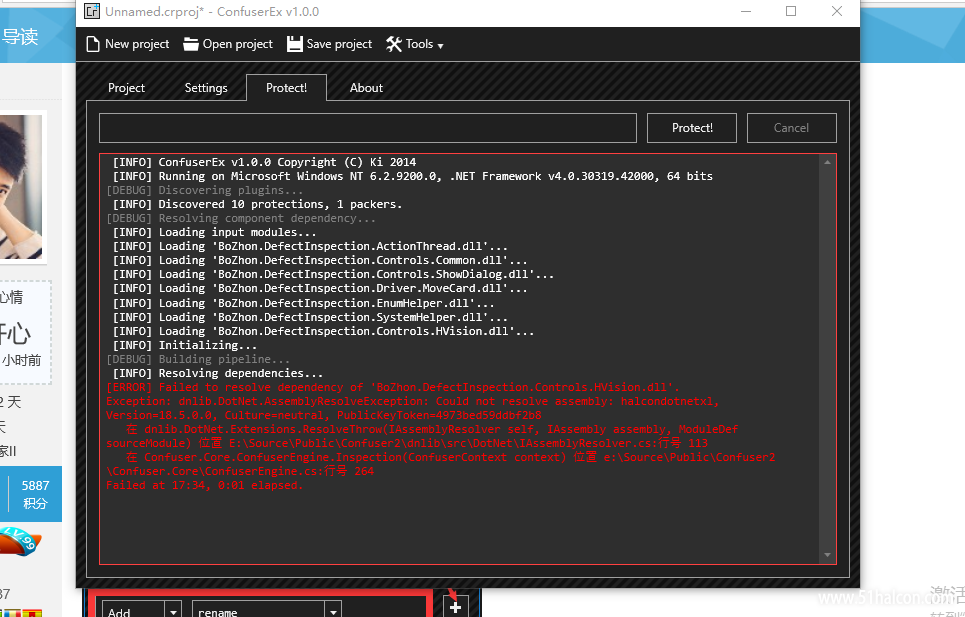The width and height of the screenshot is (965, 617).
Task: Click the progress bar field above the log
Action: click(x=368, y=128)
